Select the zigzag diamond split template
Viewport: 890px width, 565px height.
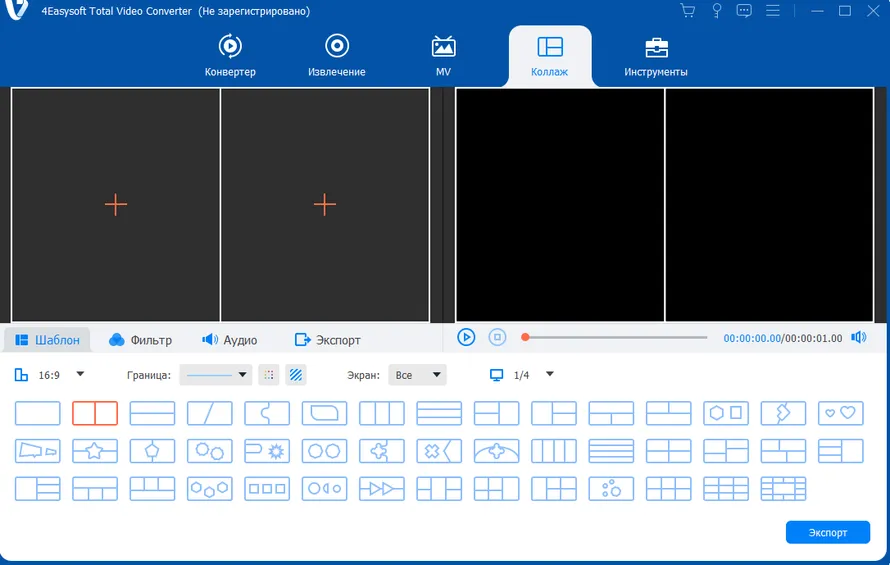coord(783,413)
